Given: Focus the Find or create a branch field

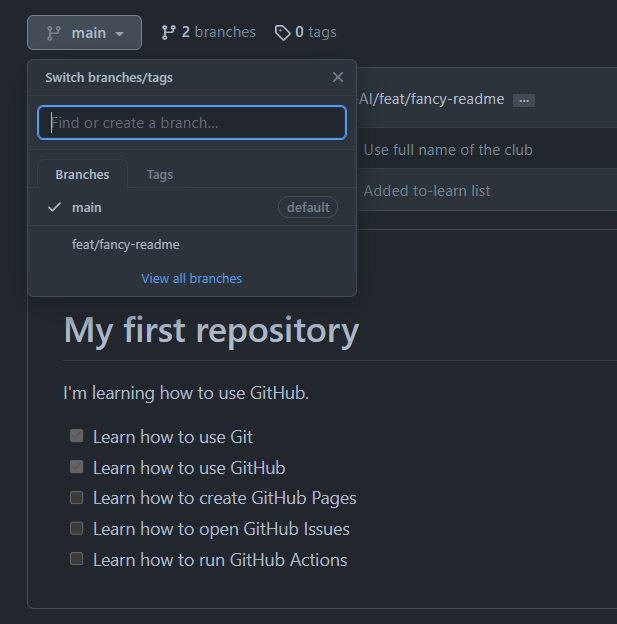Looking at the screenshot, I should coord(192,123).
